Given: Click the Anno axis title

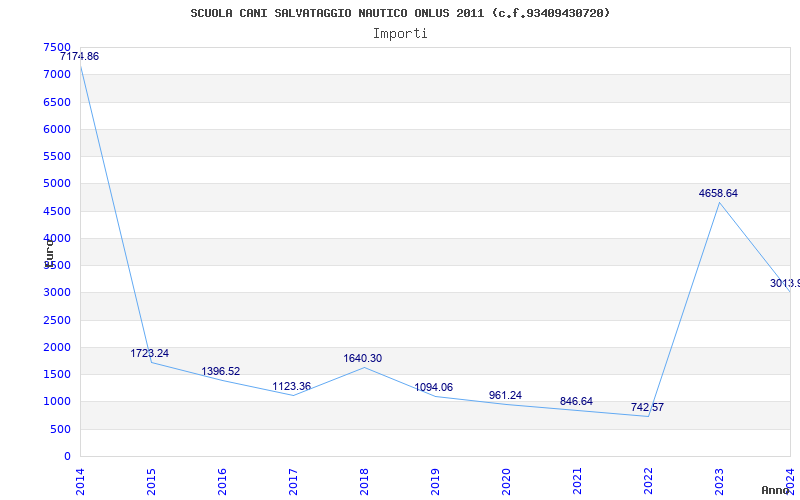Looking at the screenshot, I should coord(778,490).
